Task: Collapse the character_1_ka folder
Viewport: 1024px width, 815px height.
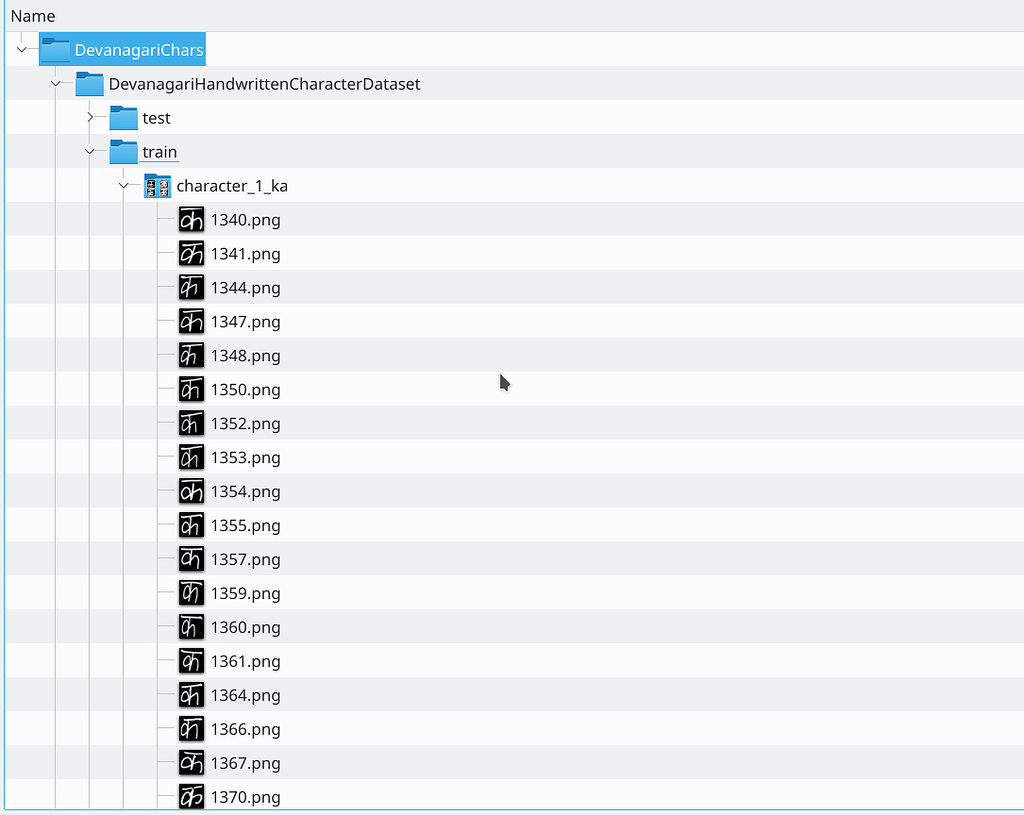Action: coord(123,185)
